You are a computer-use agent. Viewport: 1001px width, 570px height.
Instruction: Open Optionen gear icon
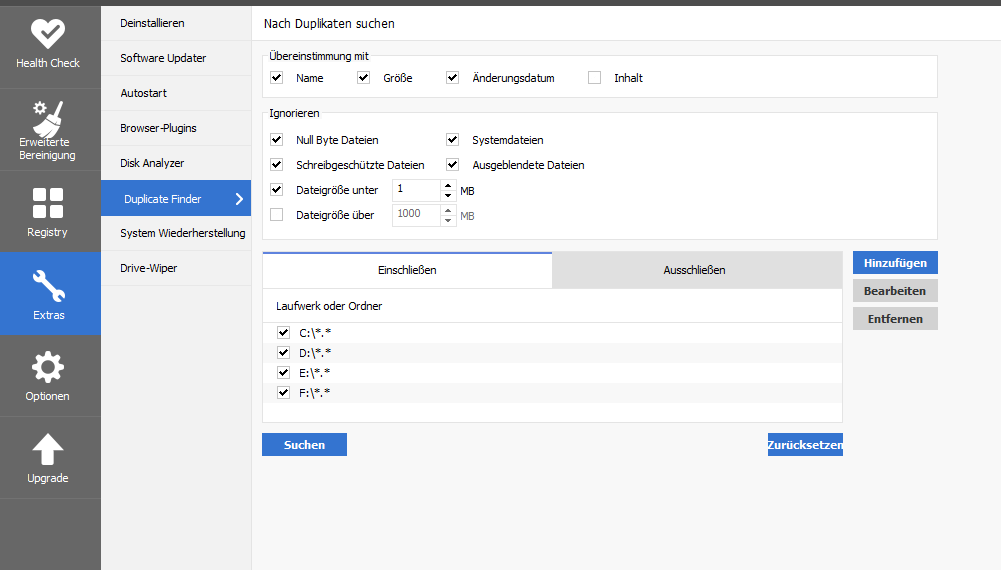pyautogui.click(x=48, y=368)
